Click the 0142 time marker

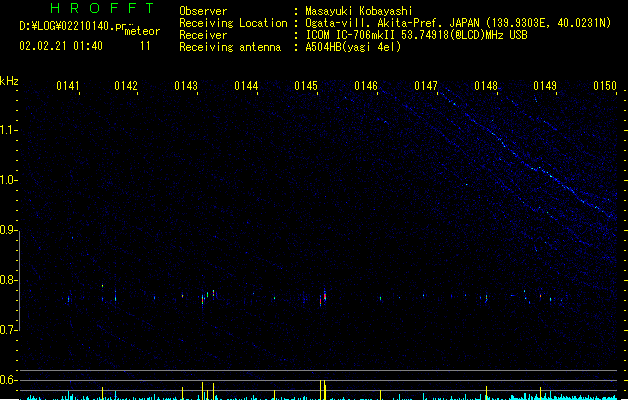126,86
